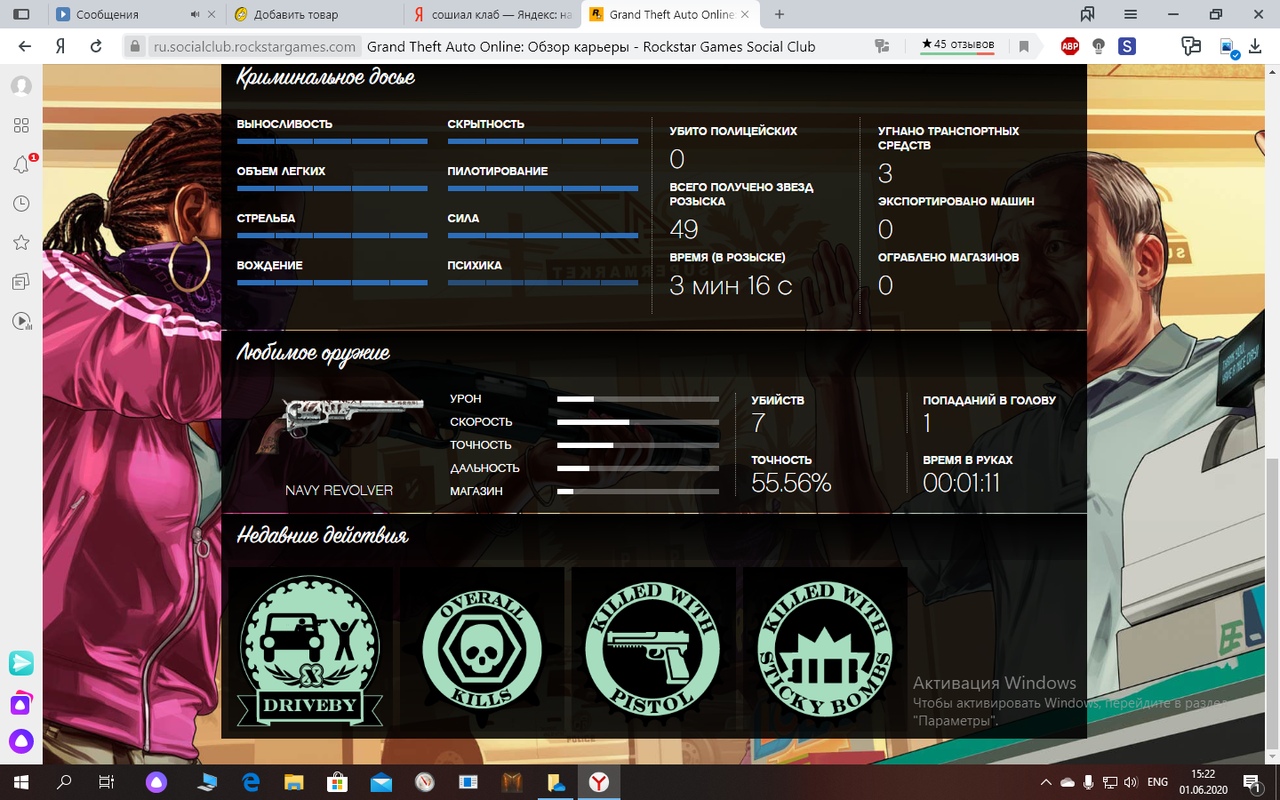Open the lightbulb extension icon
This screenshot has width=1280, height=800.
click(x=1098, y=46)
